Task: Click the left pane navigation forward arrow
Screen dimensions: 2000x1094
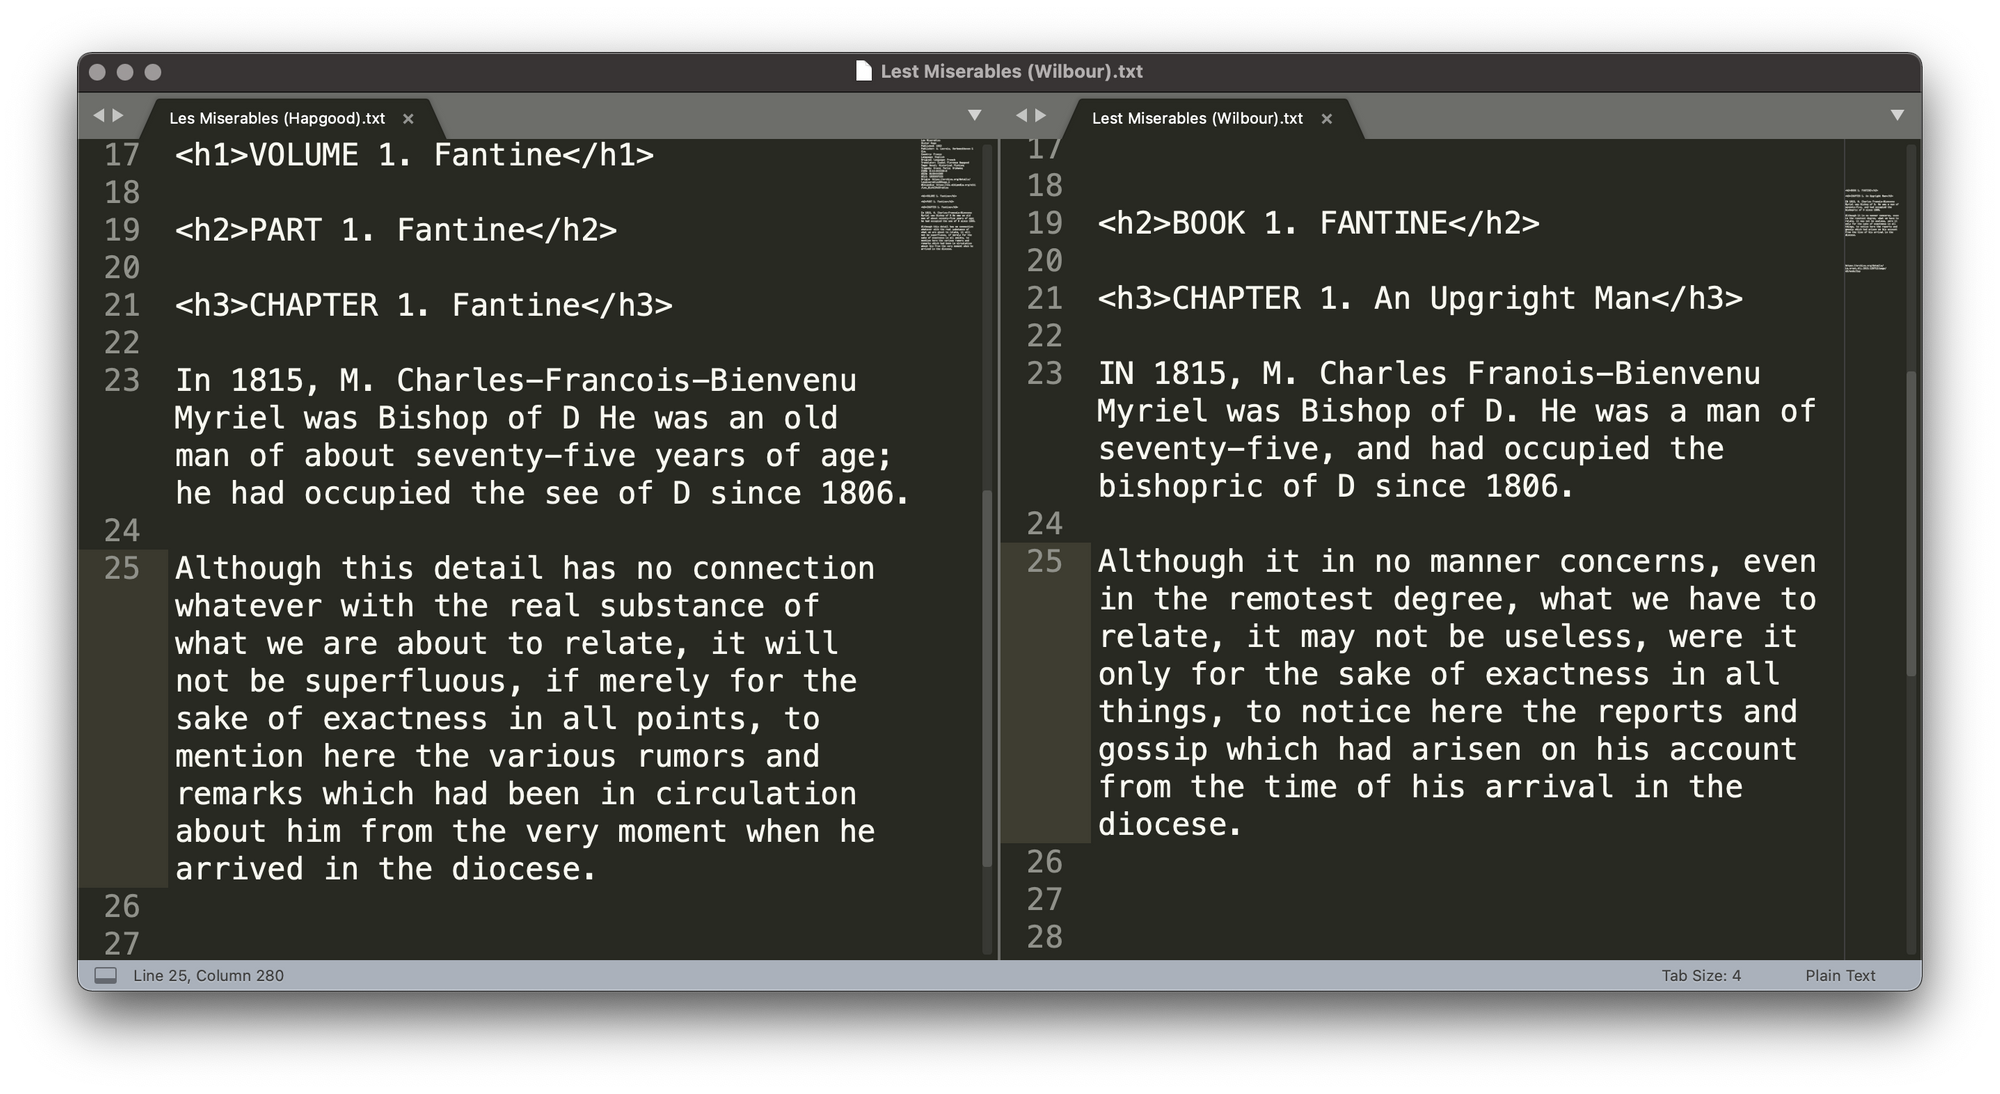Action: pos(120,117)
